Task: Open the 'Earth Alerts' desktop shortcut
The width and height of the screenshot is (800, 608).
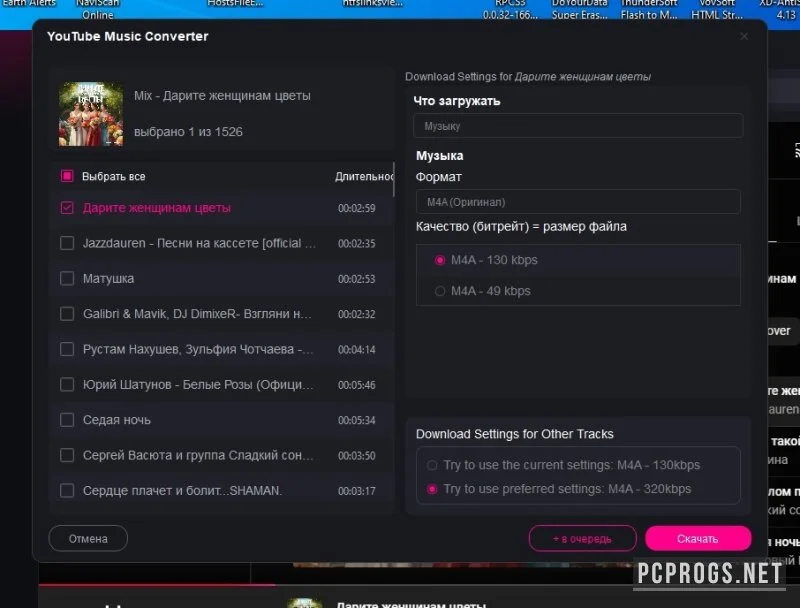Action: 29,4
